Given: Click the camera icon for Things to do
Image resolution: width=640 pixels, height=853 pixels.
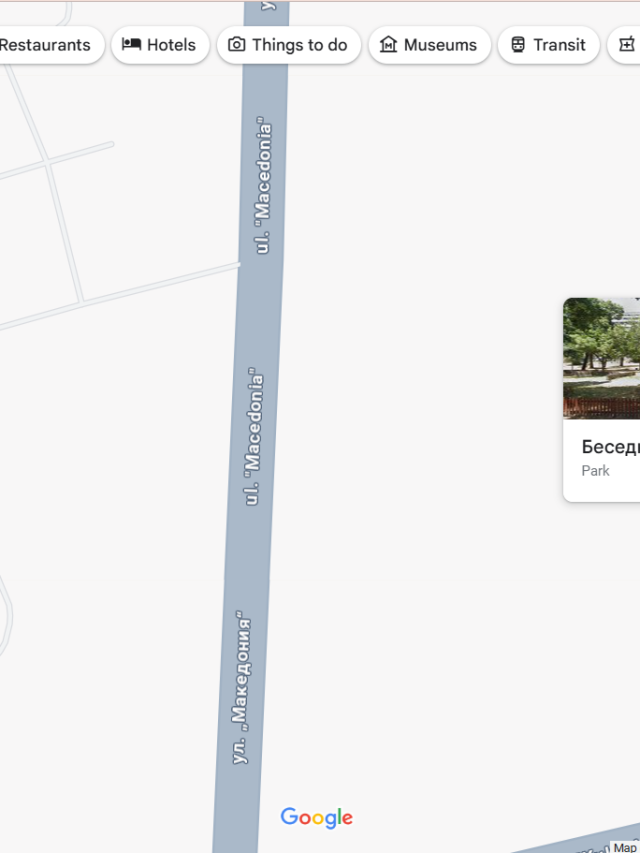Looking at the screenshot, I should click(x=236, y=45).
